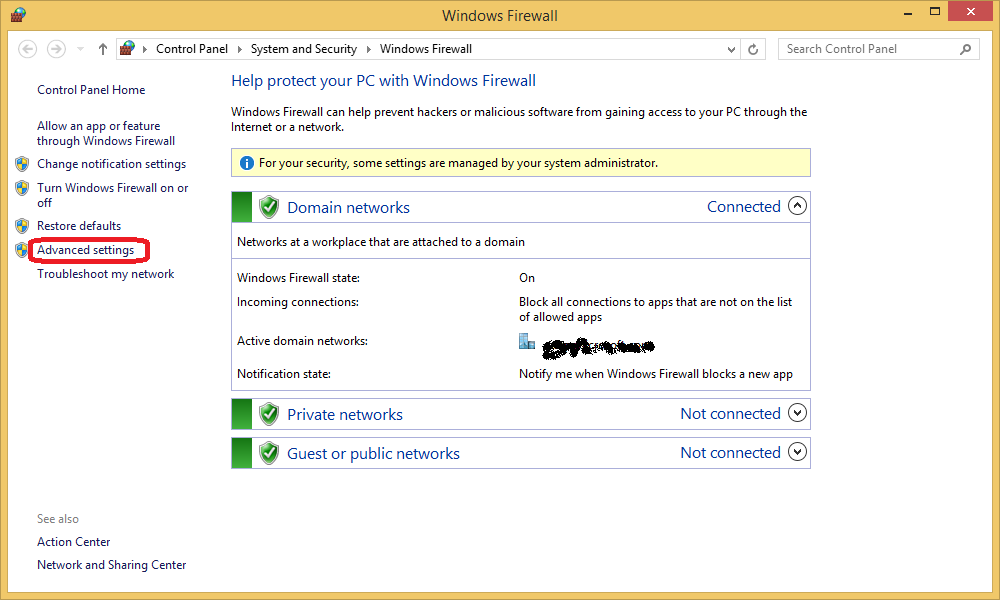
Task: Collapse the Domain networks section
Action: pyautogui.click(x=797, y=206)
